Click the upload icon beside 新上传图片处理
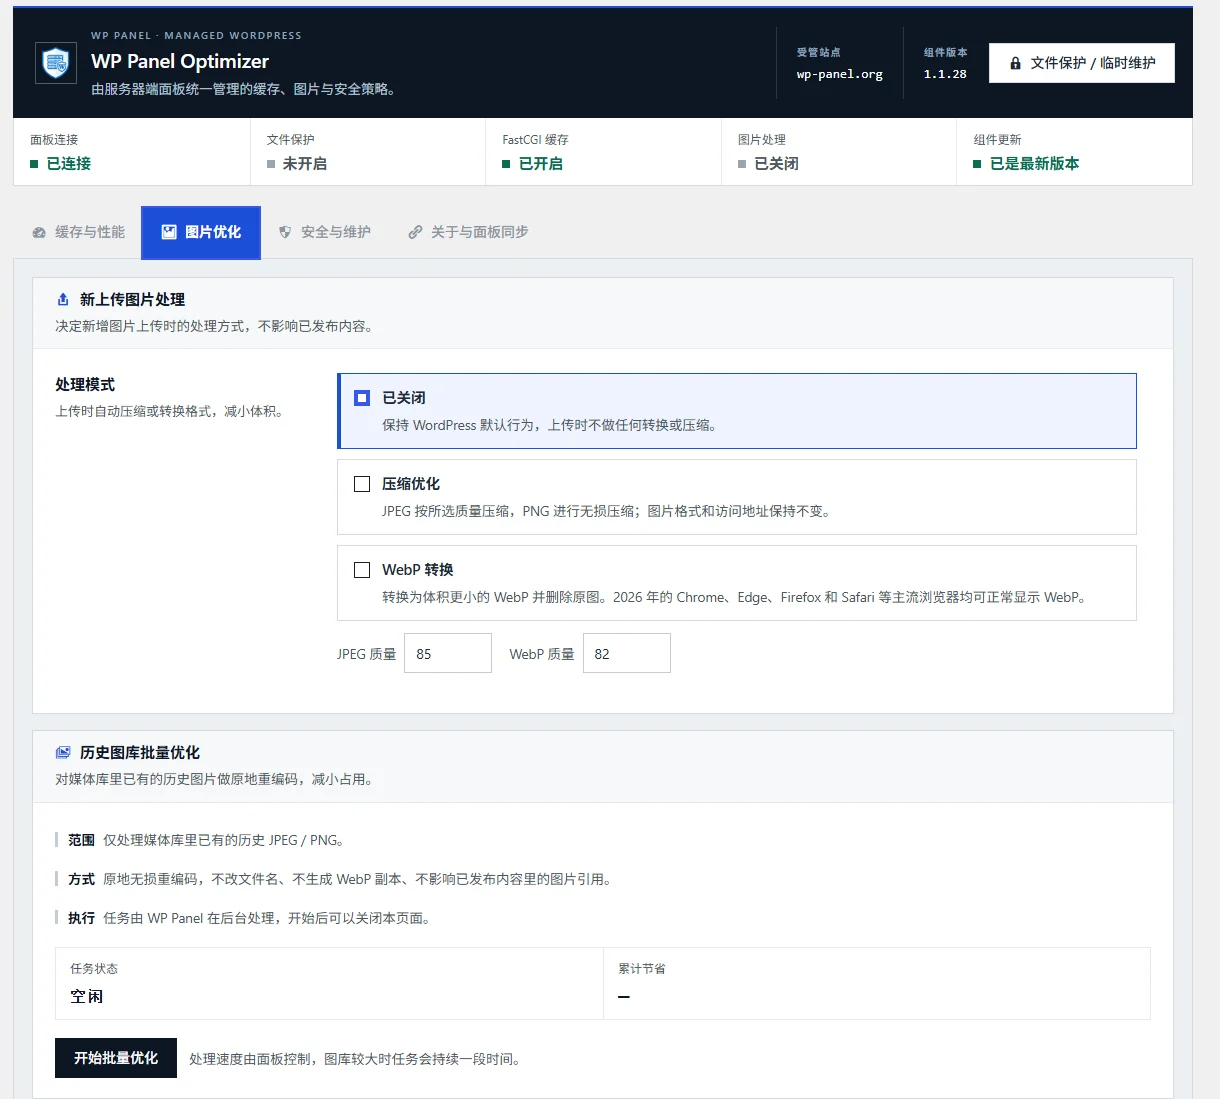 63,299
